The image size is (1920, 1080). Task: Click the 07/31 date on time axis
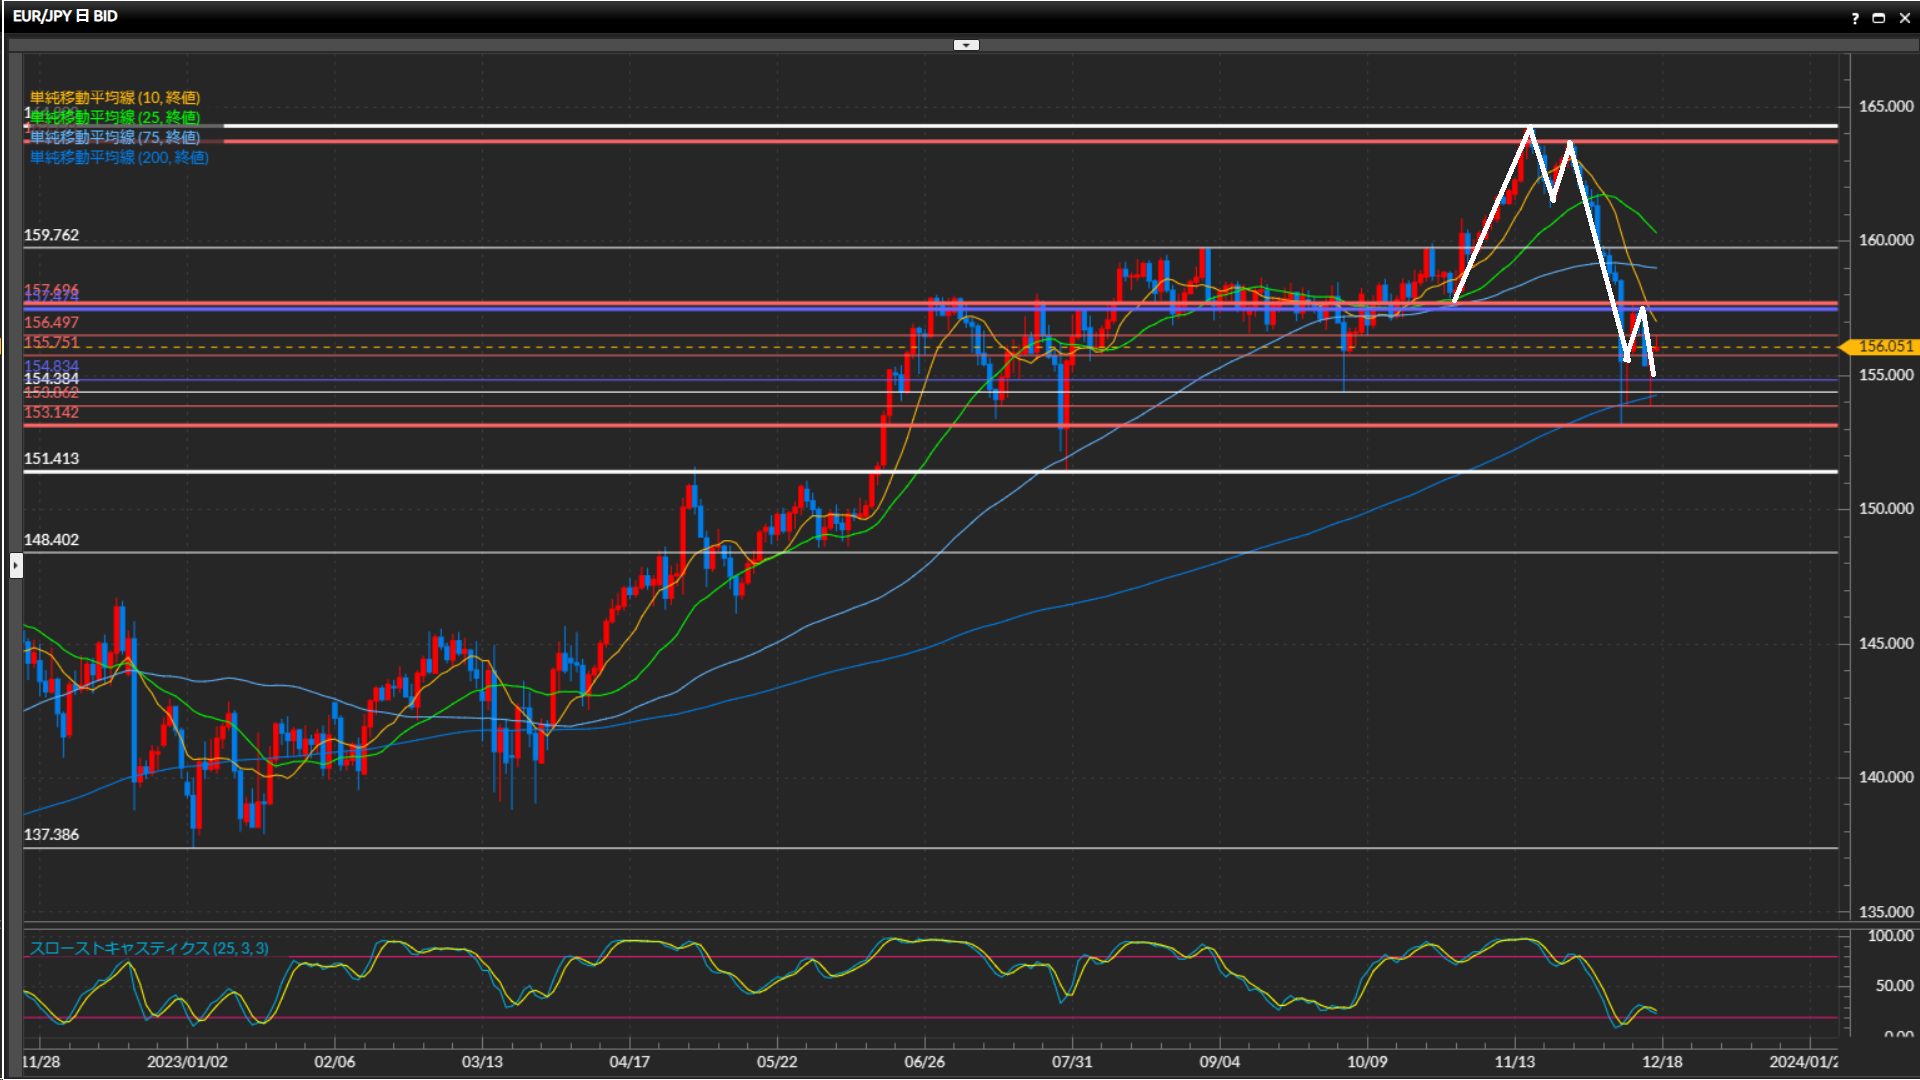(1071, 1061)
